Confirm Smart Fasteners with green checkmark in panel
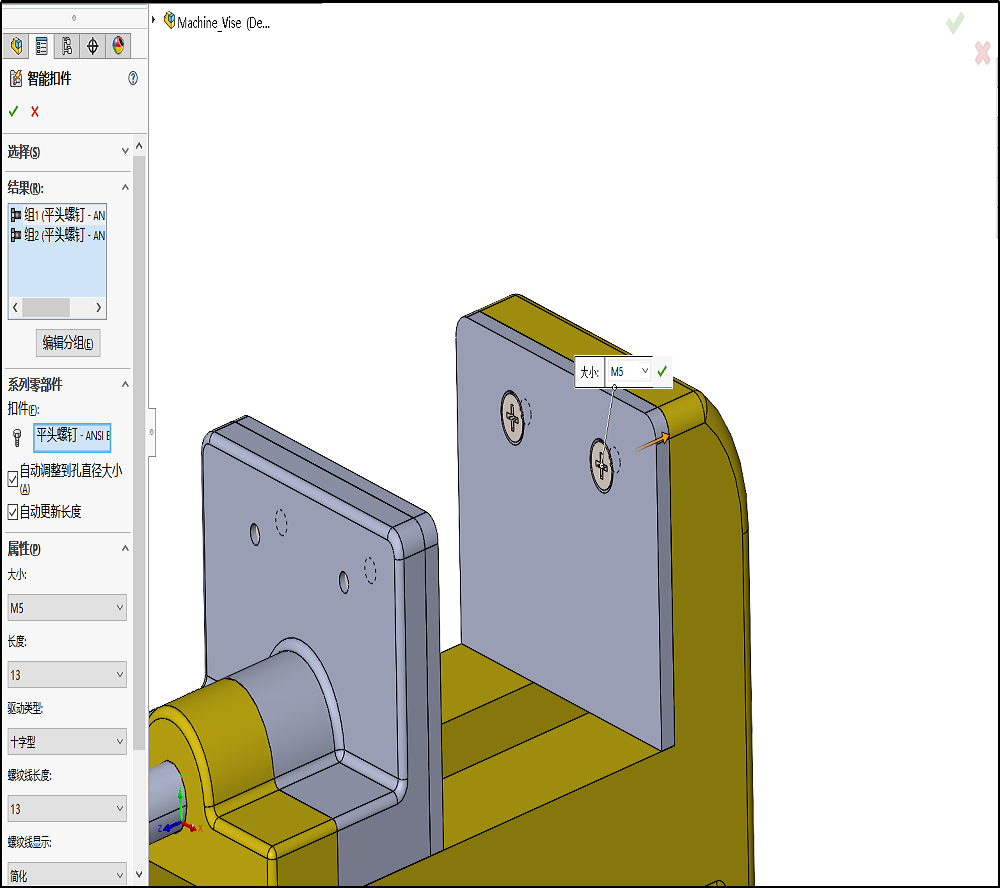Image resolution: width=1000 pixels, height=888 pixels. coord(14,111)
